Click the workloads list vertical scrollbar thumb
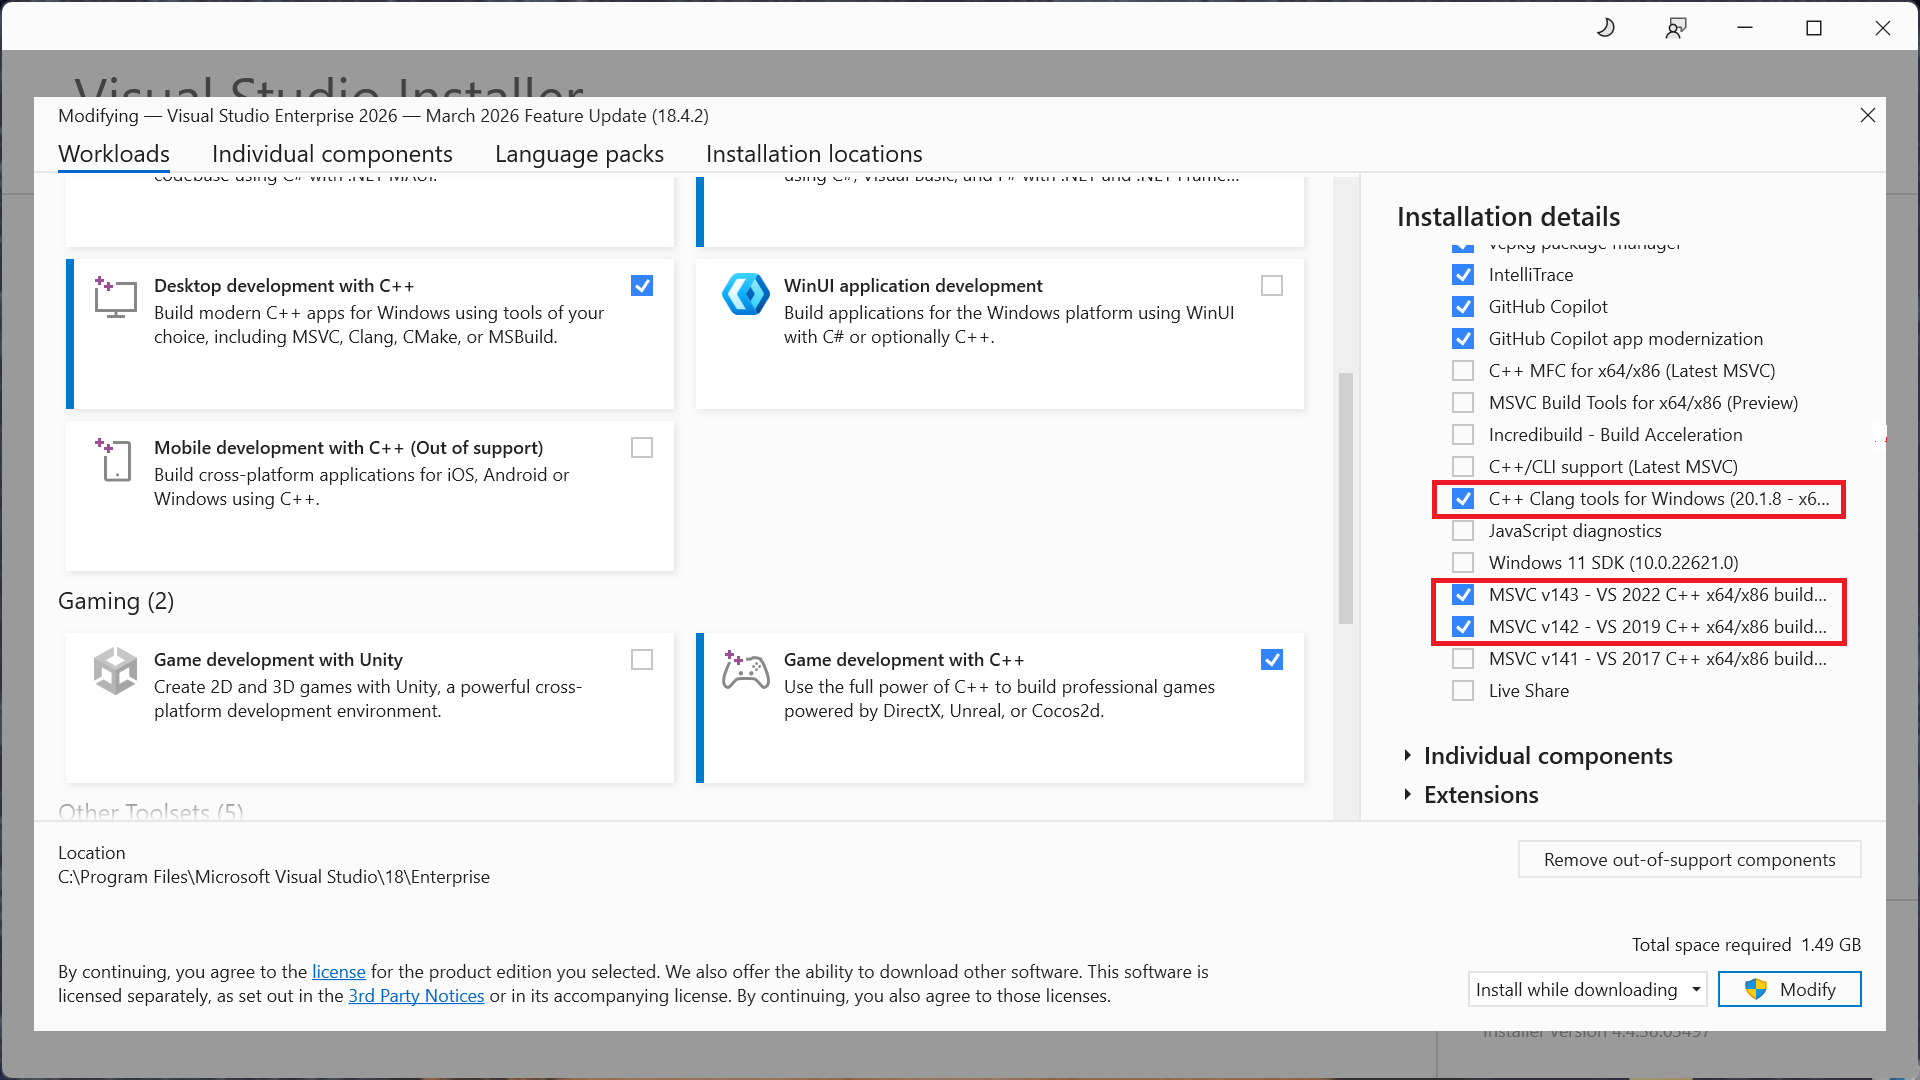1920x1080 pixels. click(x=1346, y=498)
